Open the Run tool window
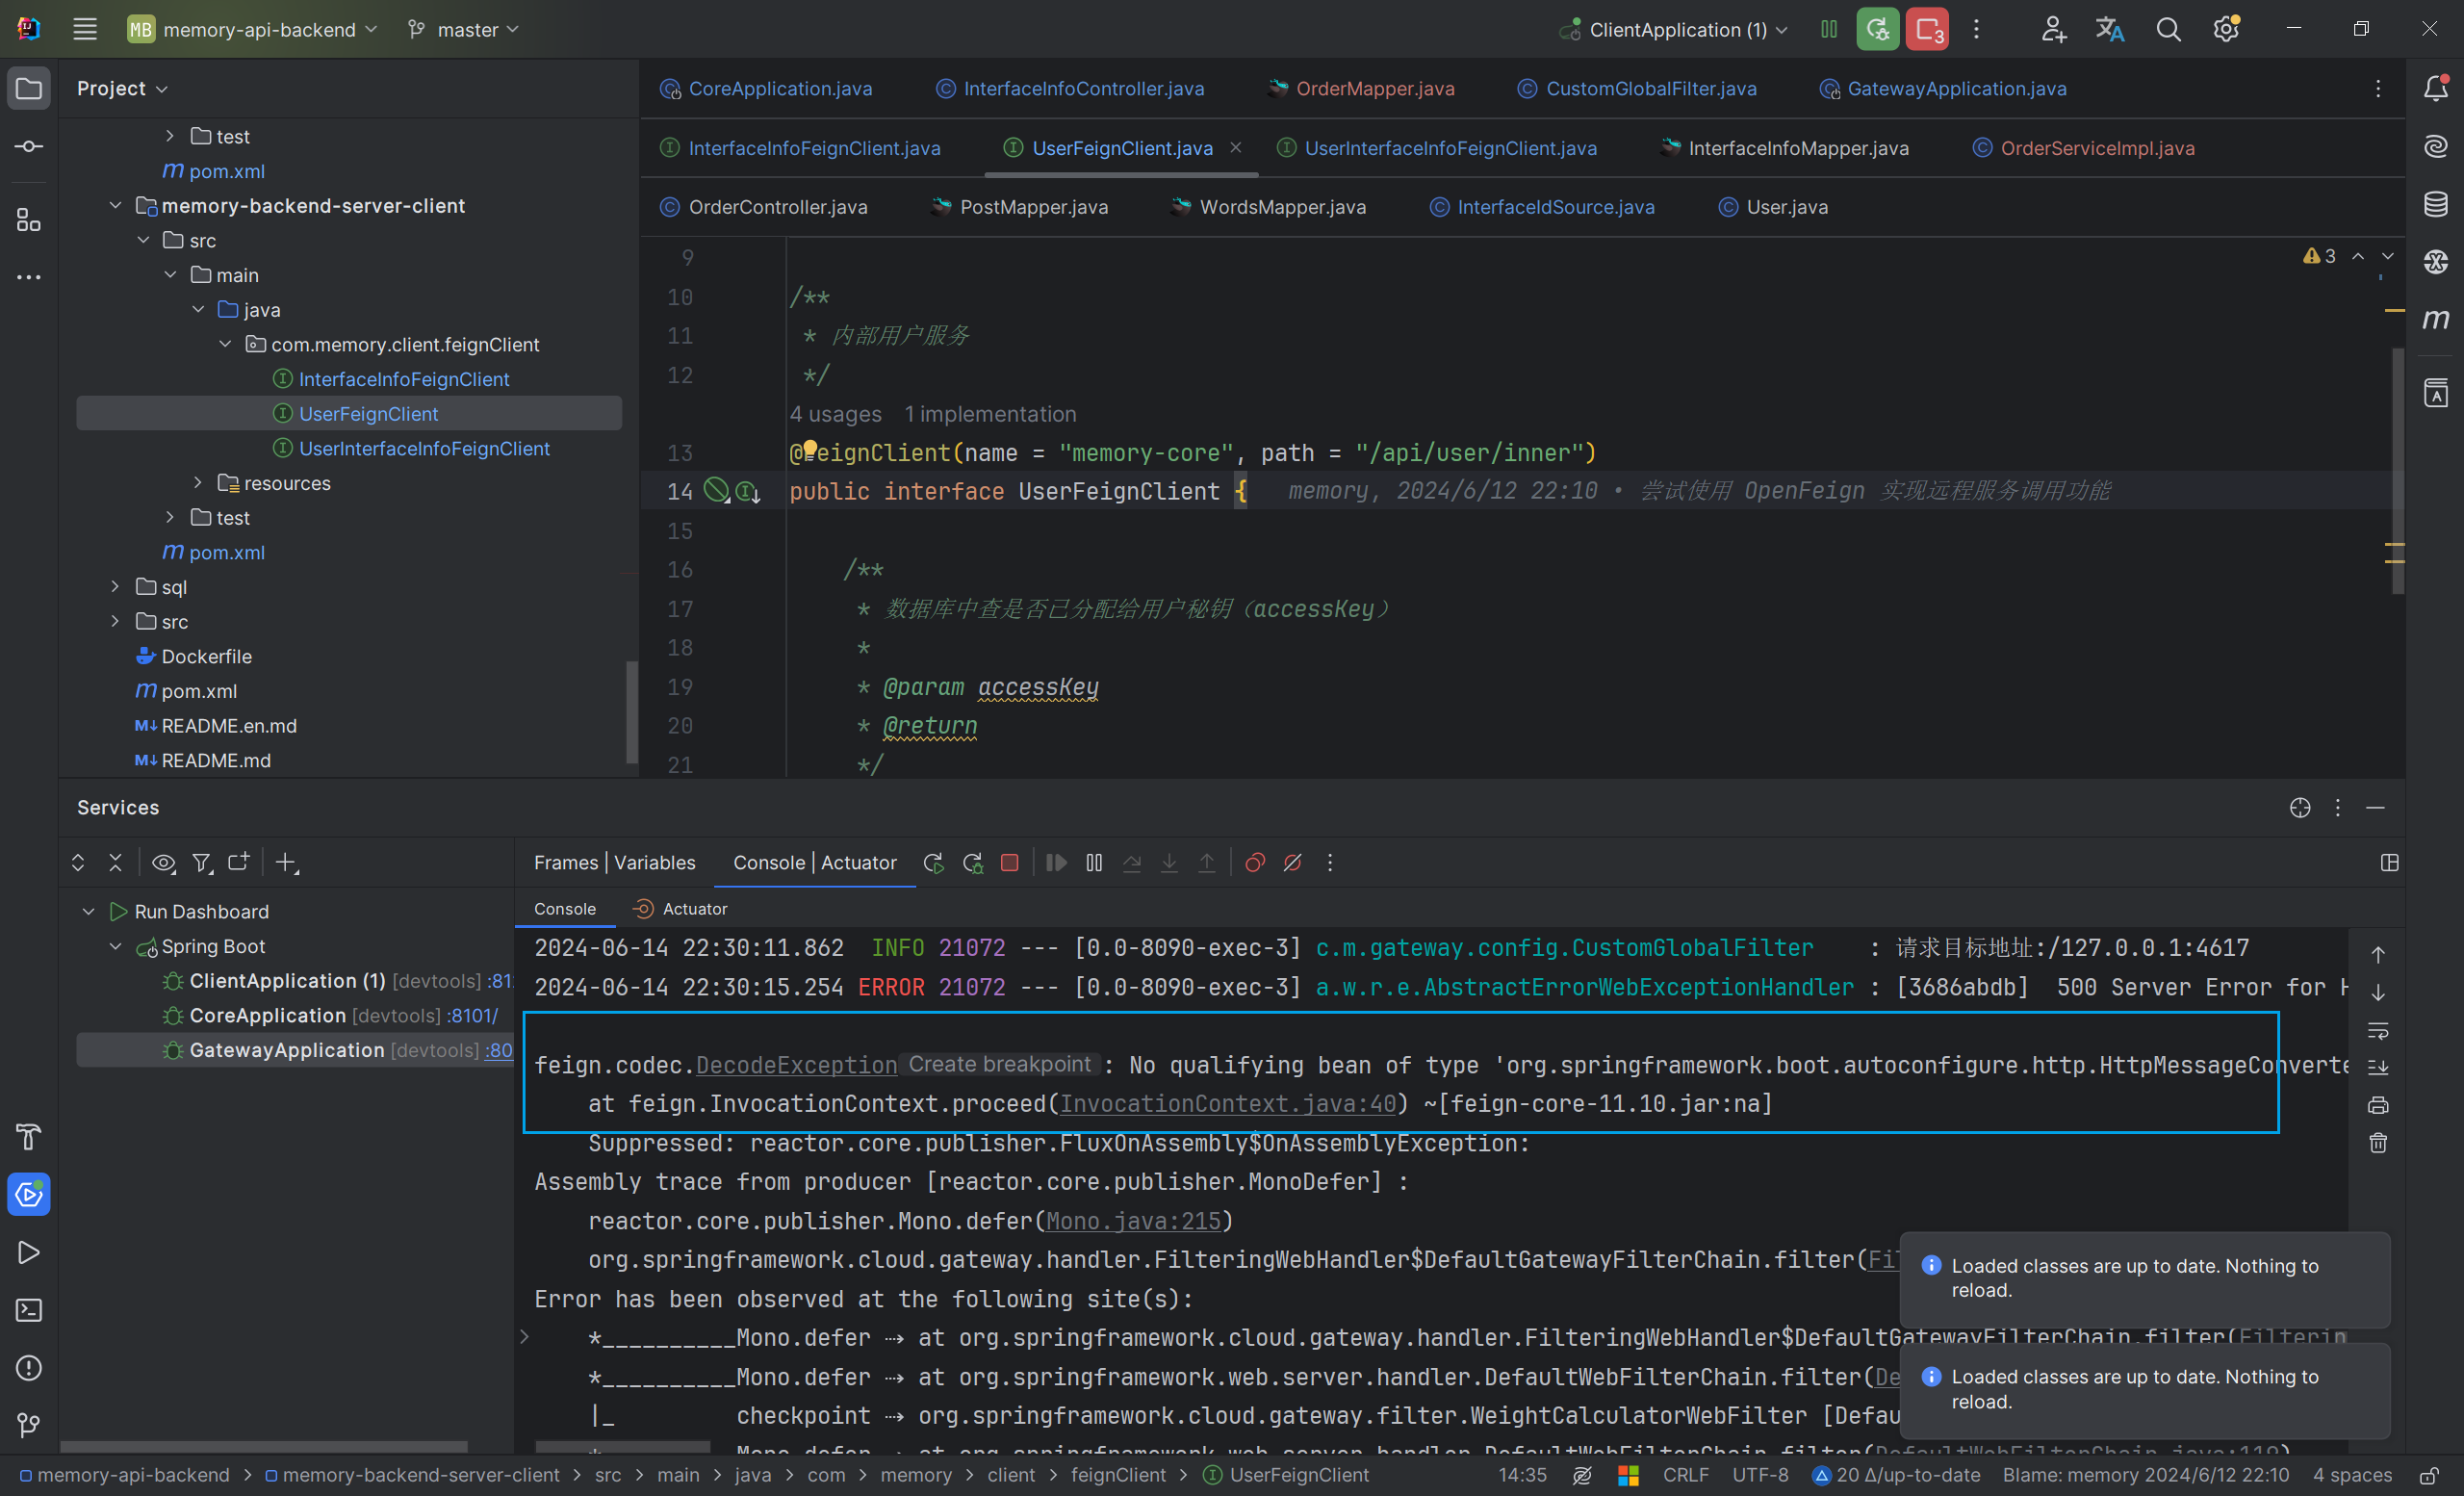 pos(29,1252)
